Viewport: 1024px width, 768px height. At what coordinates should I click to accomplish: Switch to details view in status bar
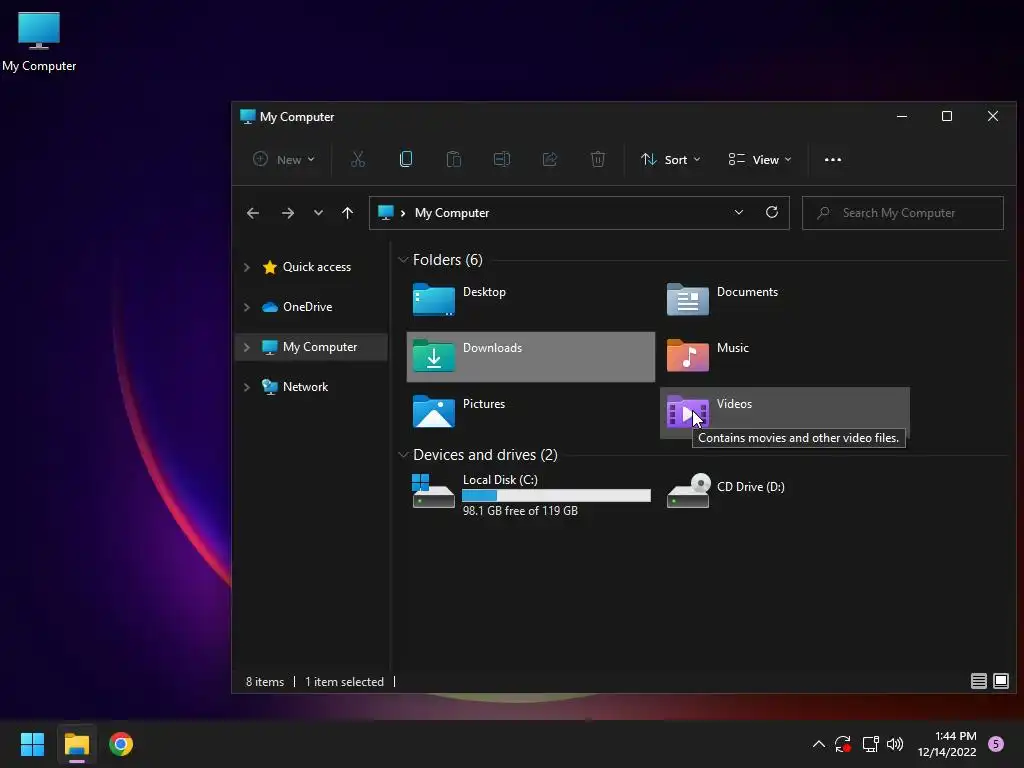(x=978, y=681)
